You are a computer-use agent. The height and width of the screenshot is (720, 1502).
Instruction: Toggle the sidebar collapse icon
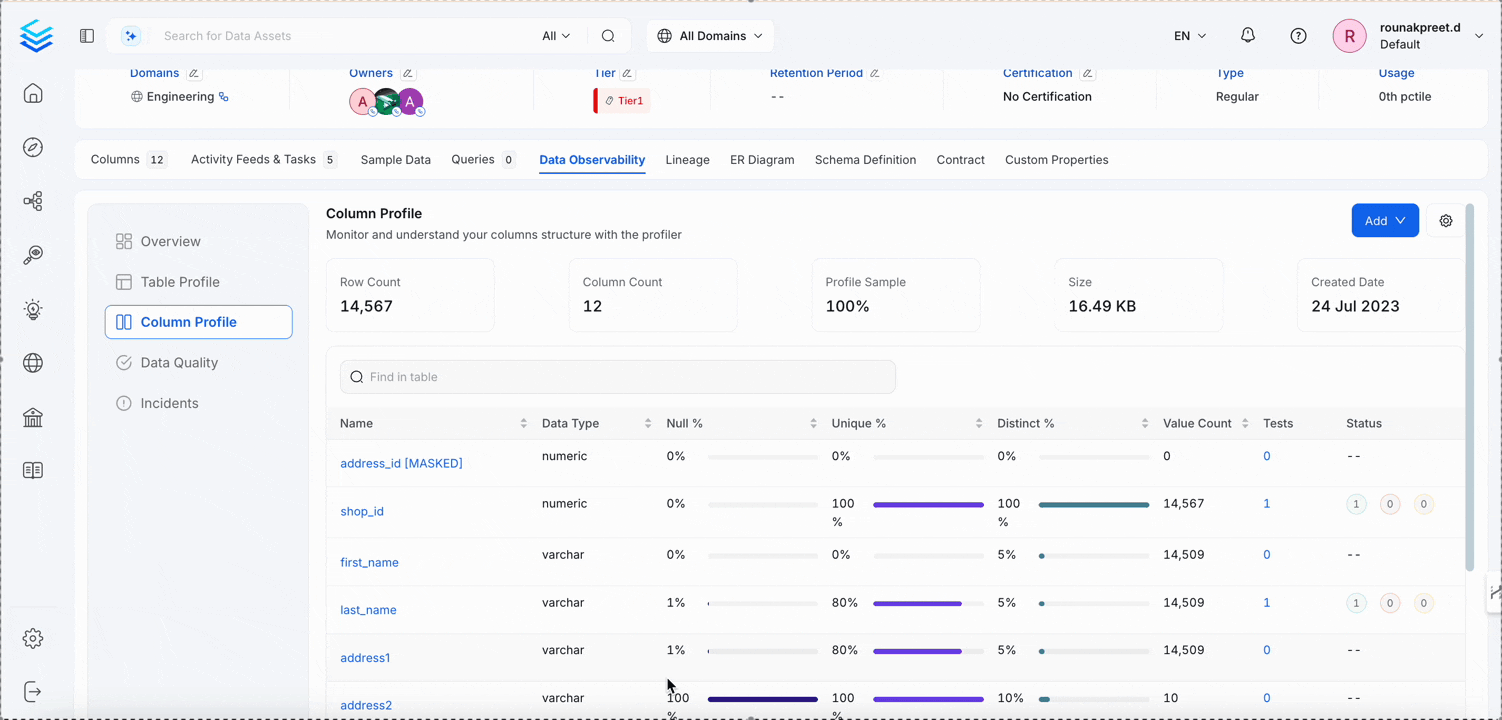pos(87,36)
